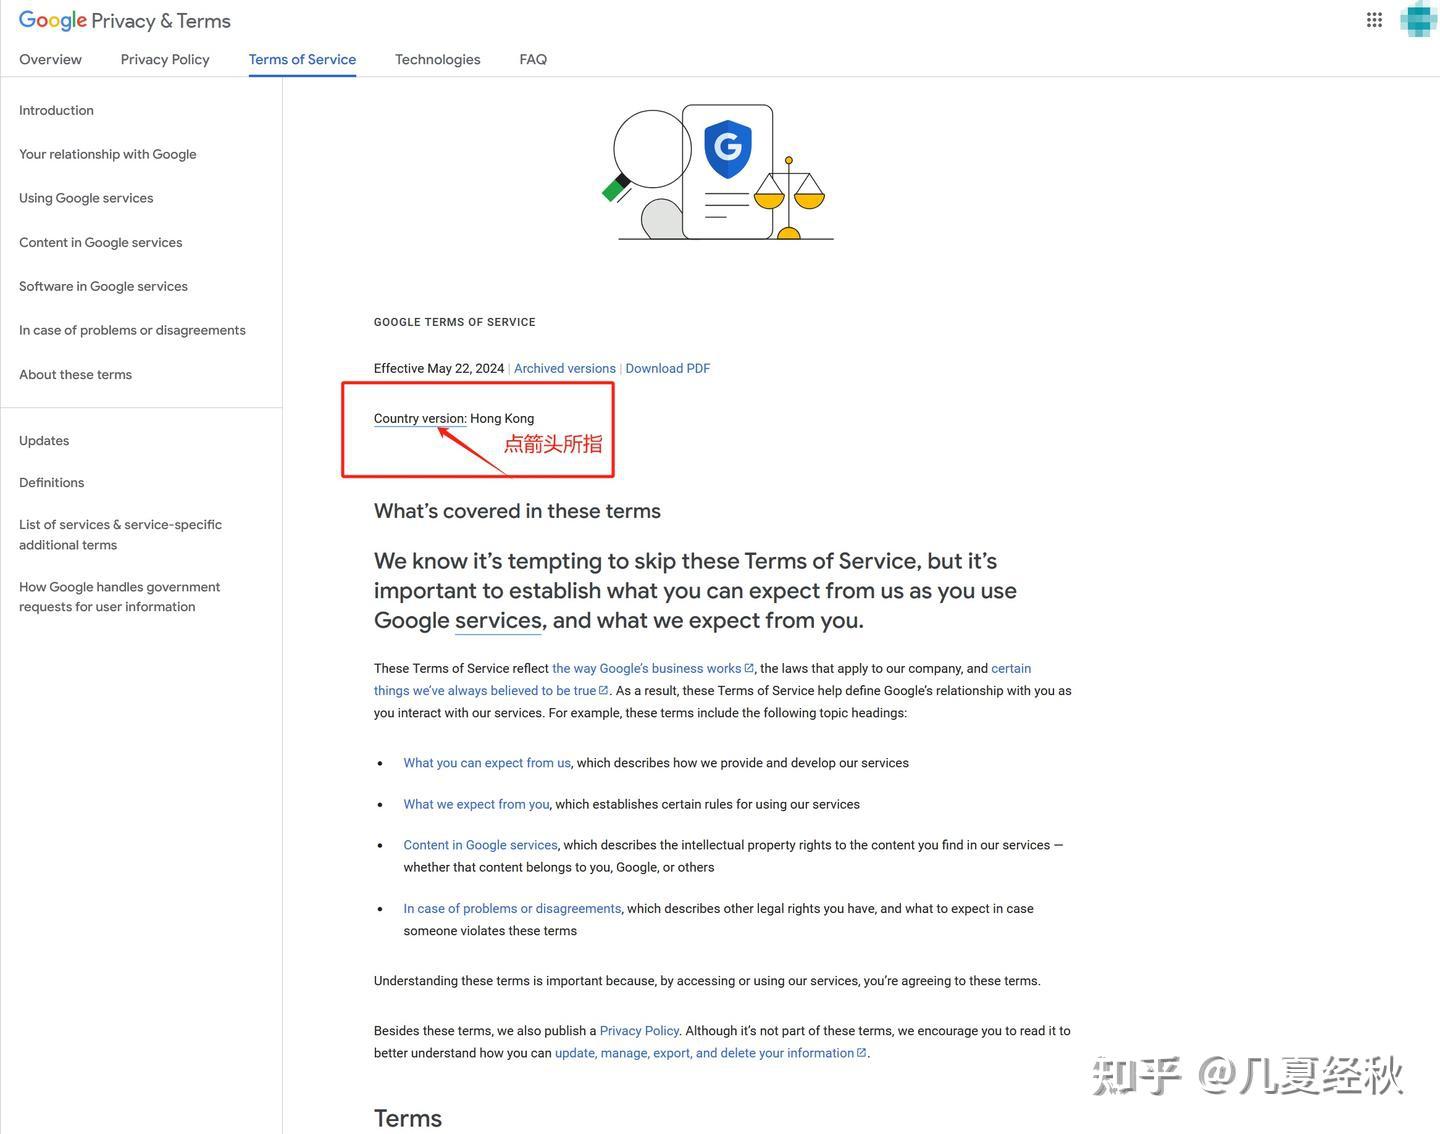Image resolution: width=1440 pixels, height=1134 pixels.
Task: Jump to About these terms
Action: [x=75, y=374]
